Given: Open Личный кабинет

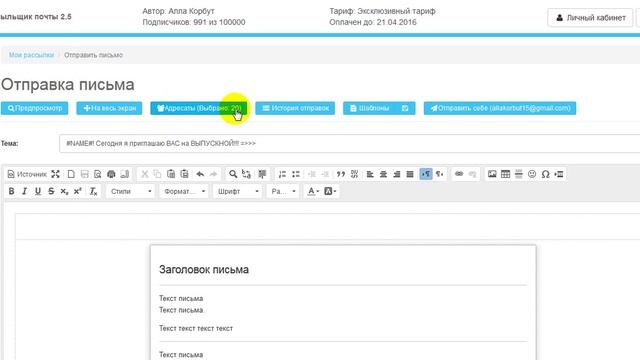Looking at the screenshot, I should coord(591,18).
